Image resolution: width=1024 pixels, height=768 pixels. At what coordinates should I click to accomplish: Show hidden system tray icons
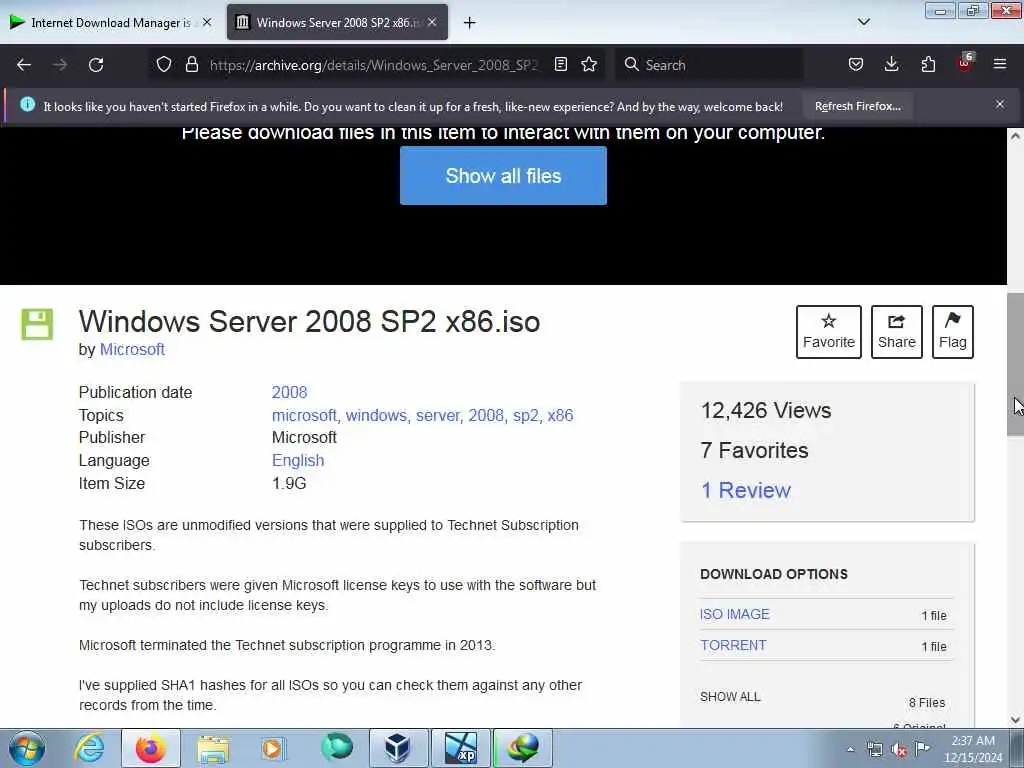(850, 750)
